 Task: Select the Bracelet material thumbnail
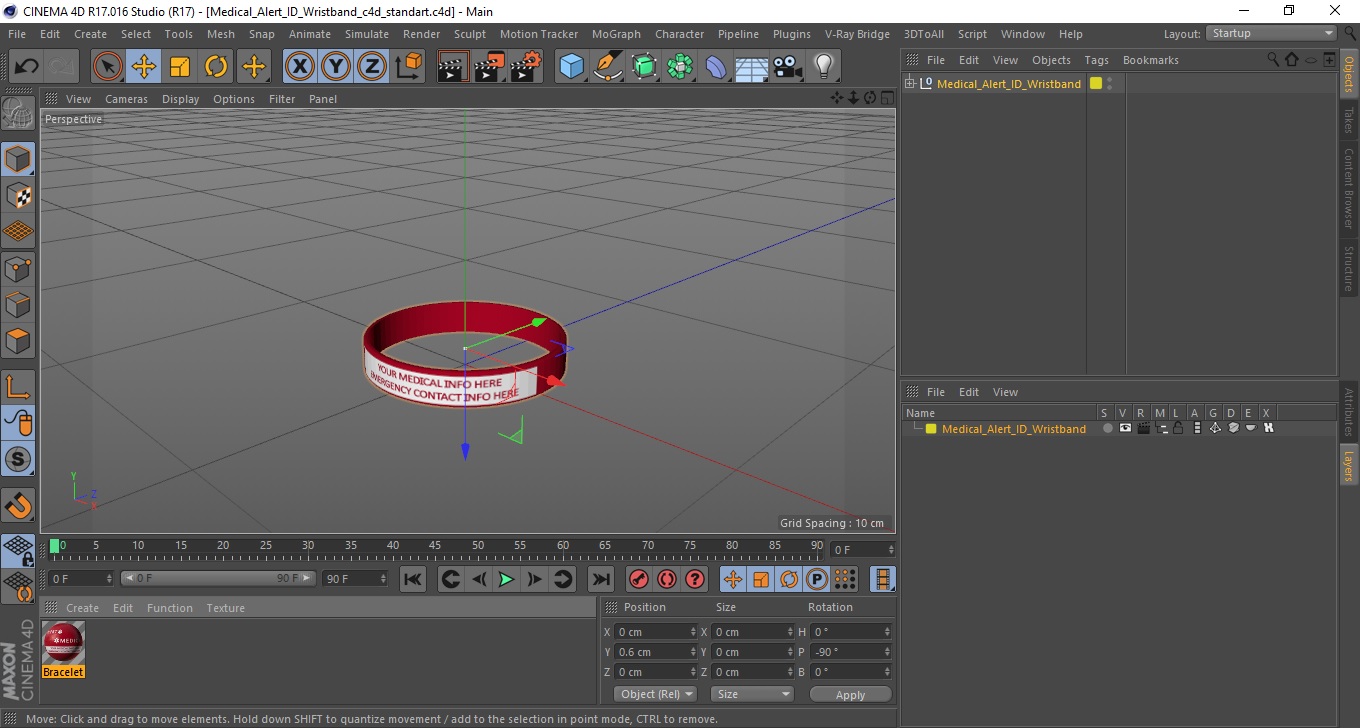[64, 643]
